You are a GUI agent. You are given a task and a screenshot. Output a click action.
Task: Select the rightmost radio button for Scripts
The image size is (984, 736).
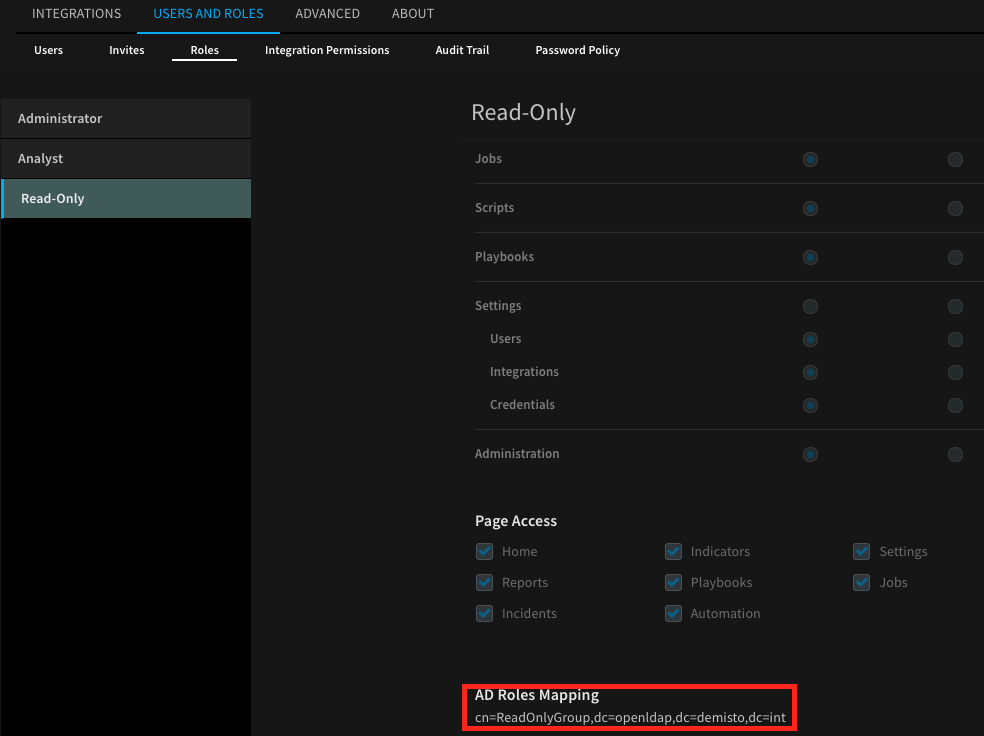click(955, 209)
